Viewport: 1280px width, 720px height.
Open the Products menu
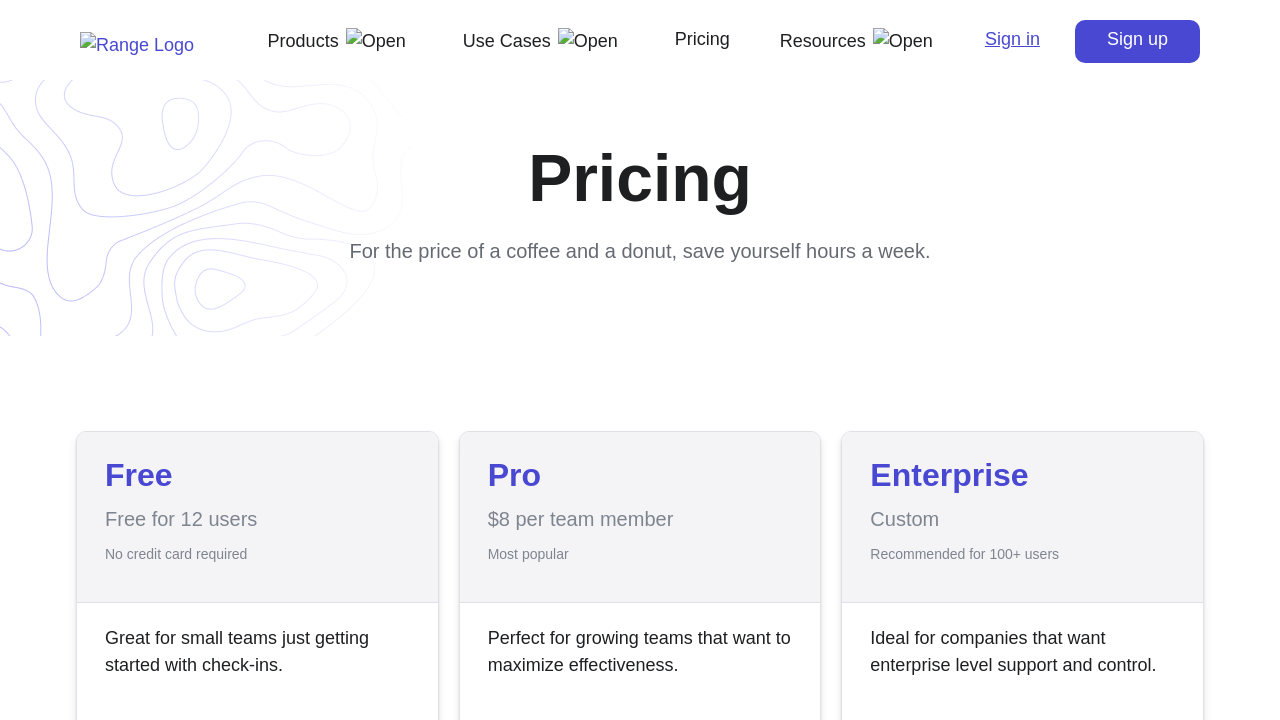click(x=303, y=41)
